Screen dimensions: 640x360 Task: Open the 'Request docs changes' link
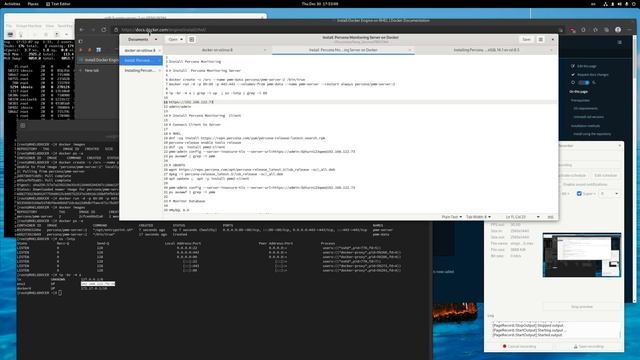click(x=593, y=75)
